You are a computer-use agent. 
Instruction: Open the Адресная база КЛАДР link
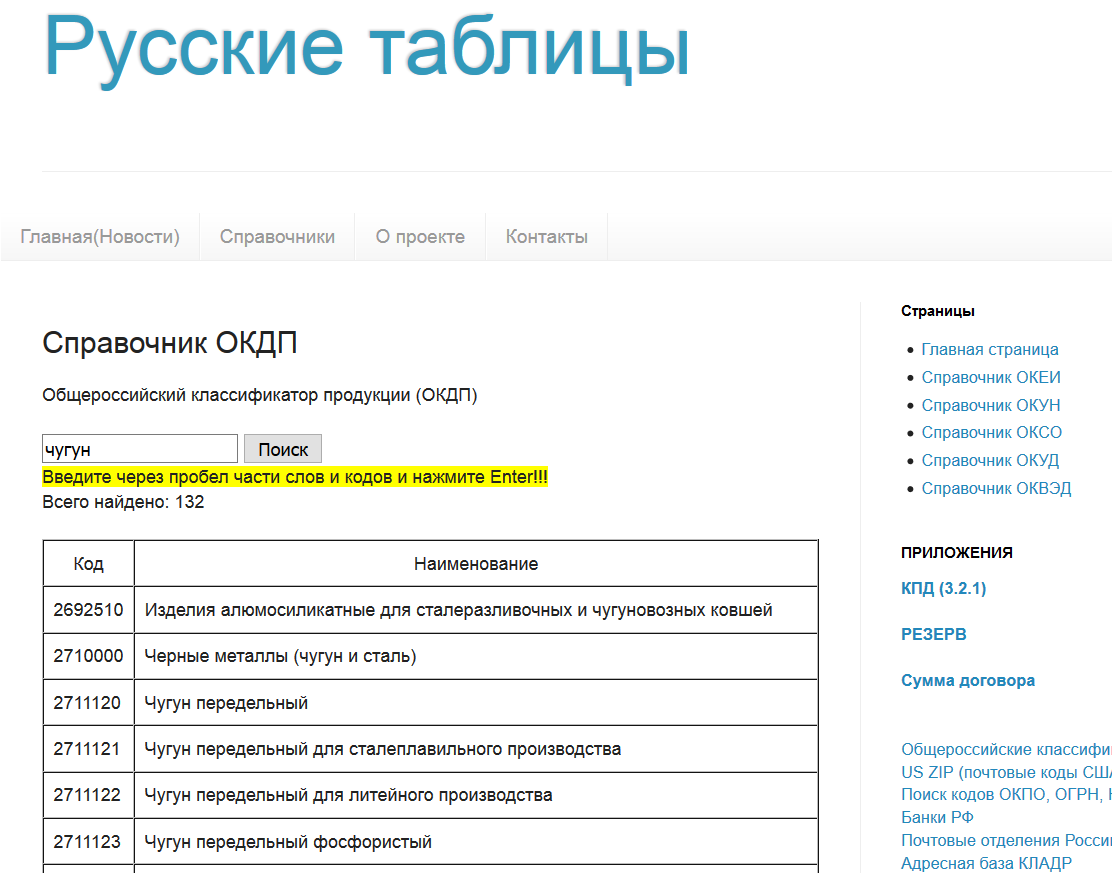[x=984, y=862]
